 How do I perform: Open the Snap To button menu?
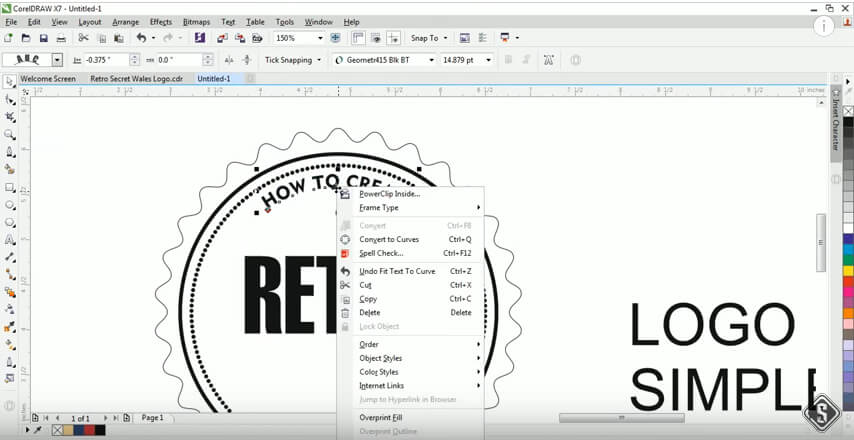(x=429, y=38)
